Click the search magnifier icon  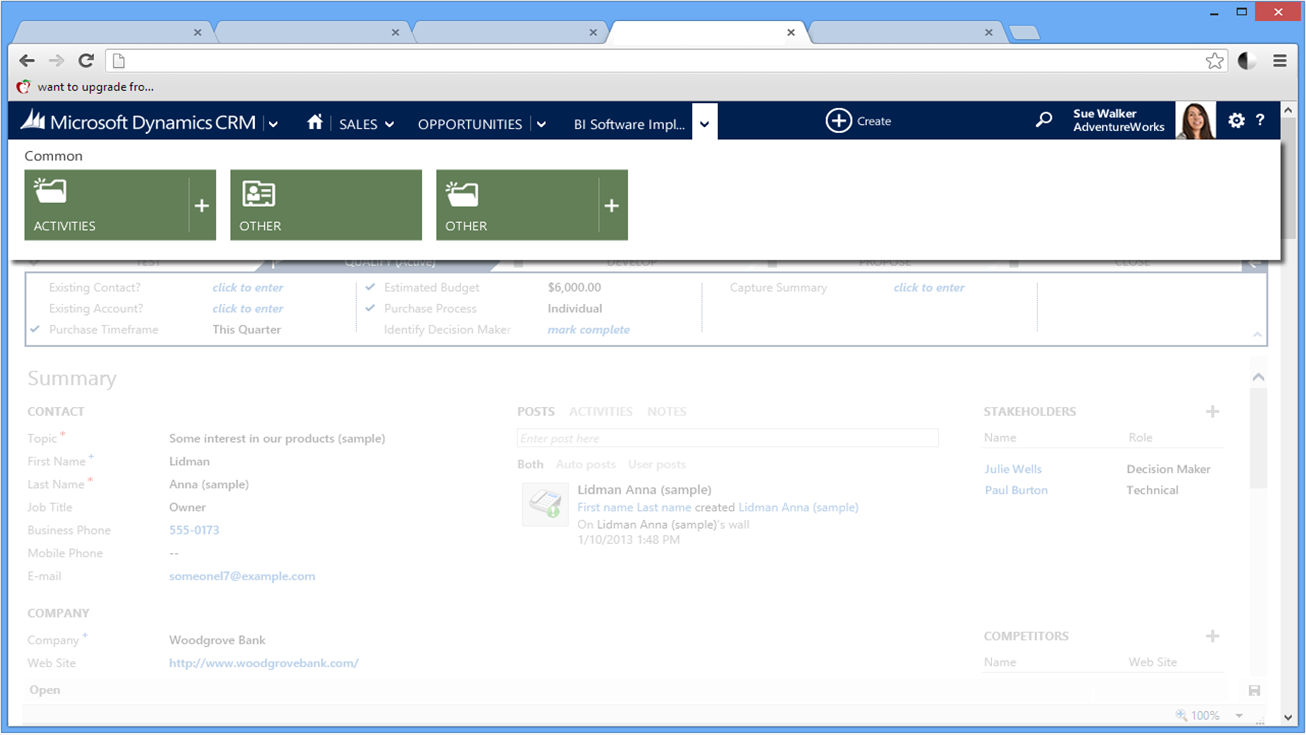coord(1044,120)
